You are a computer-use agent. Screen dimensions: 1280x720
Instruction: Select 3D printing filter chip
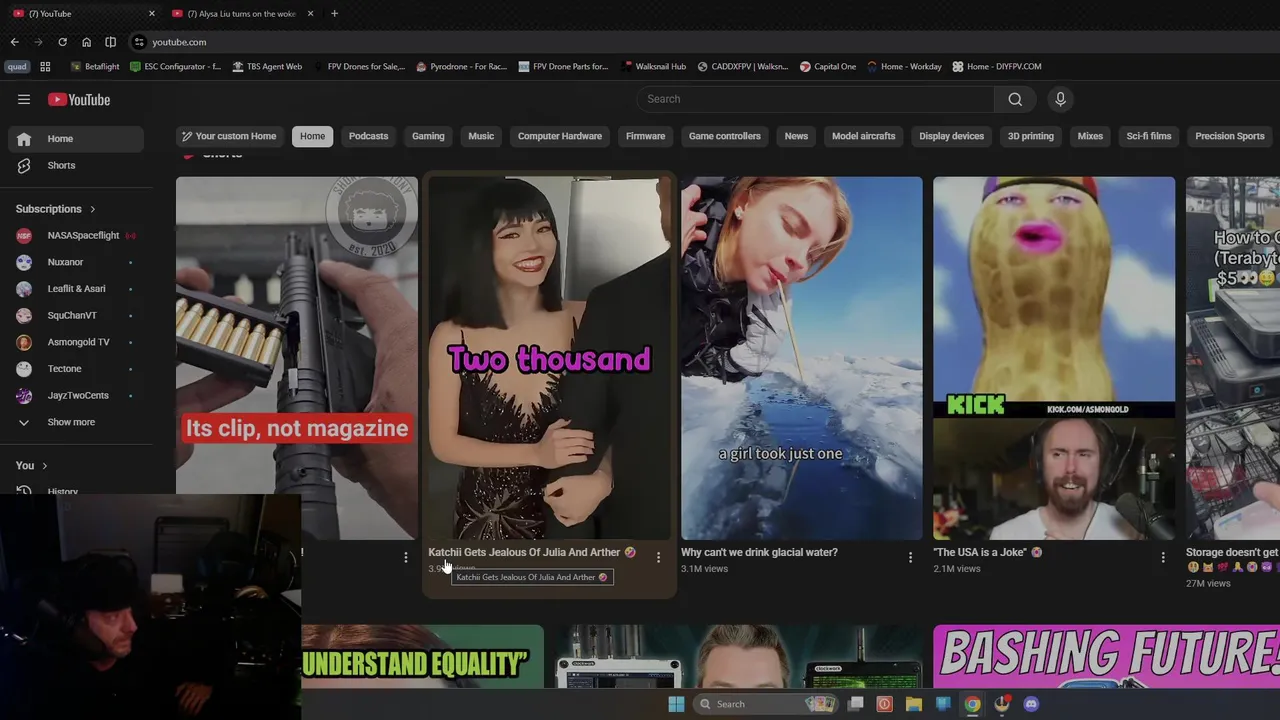pos(1031,136)
